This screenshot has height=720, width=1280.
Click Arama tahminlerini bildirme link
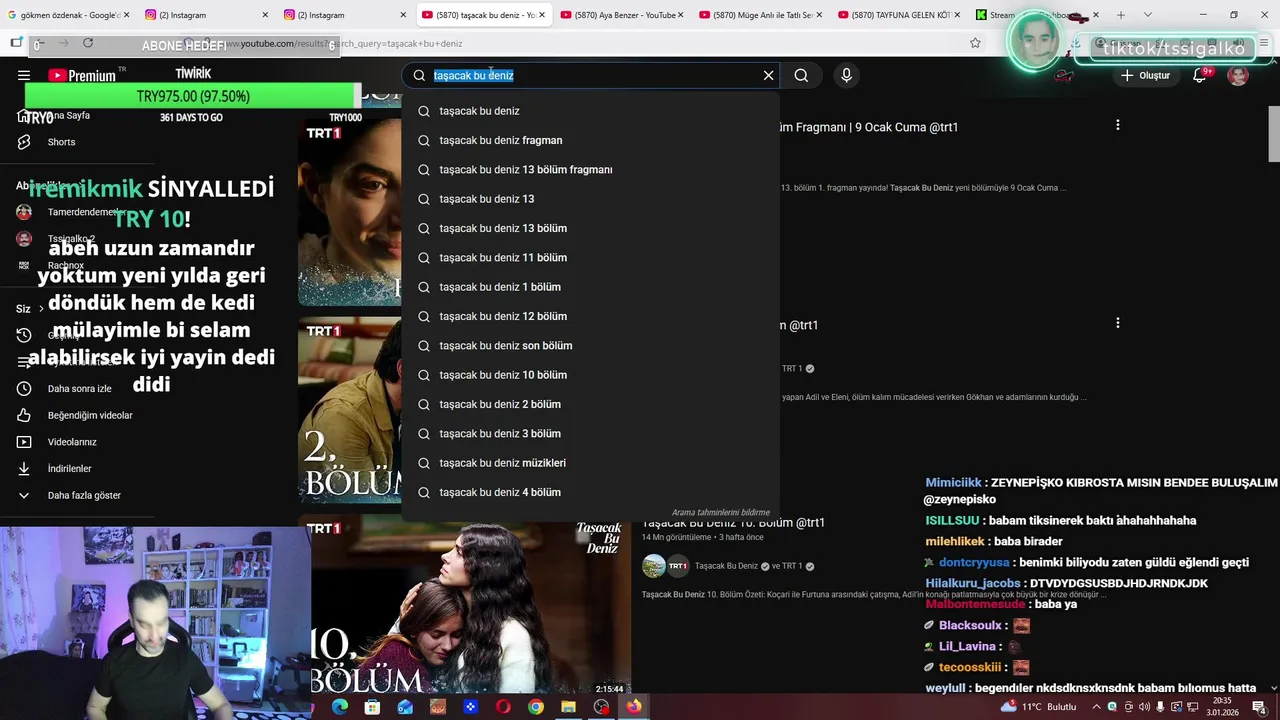(720, 512)
